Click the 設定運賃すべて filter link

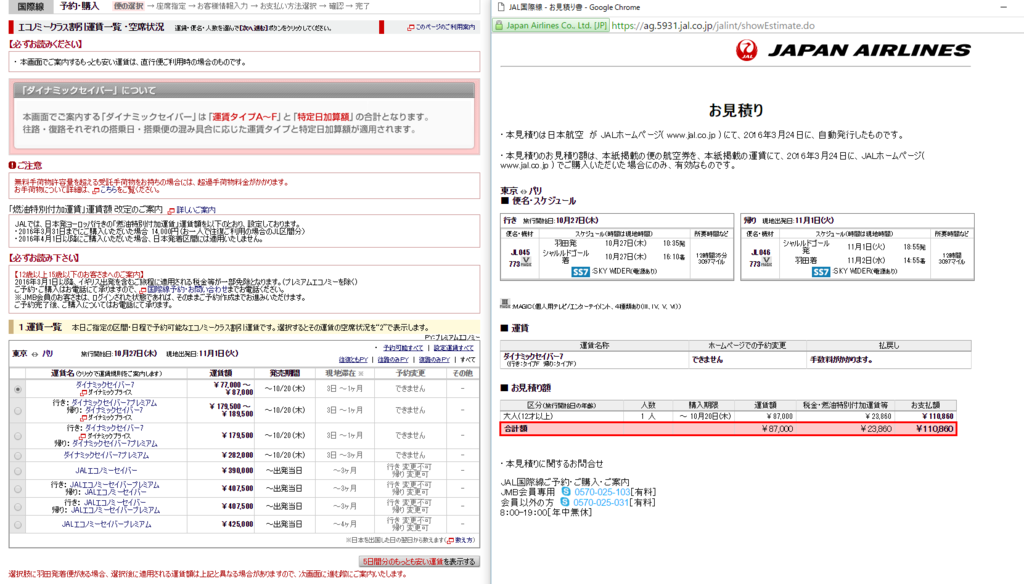click(x=454, y=348)
